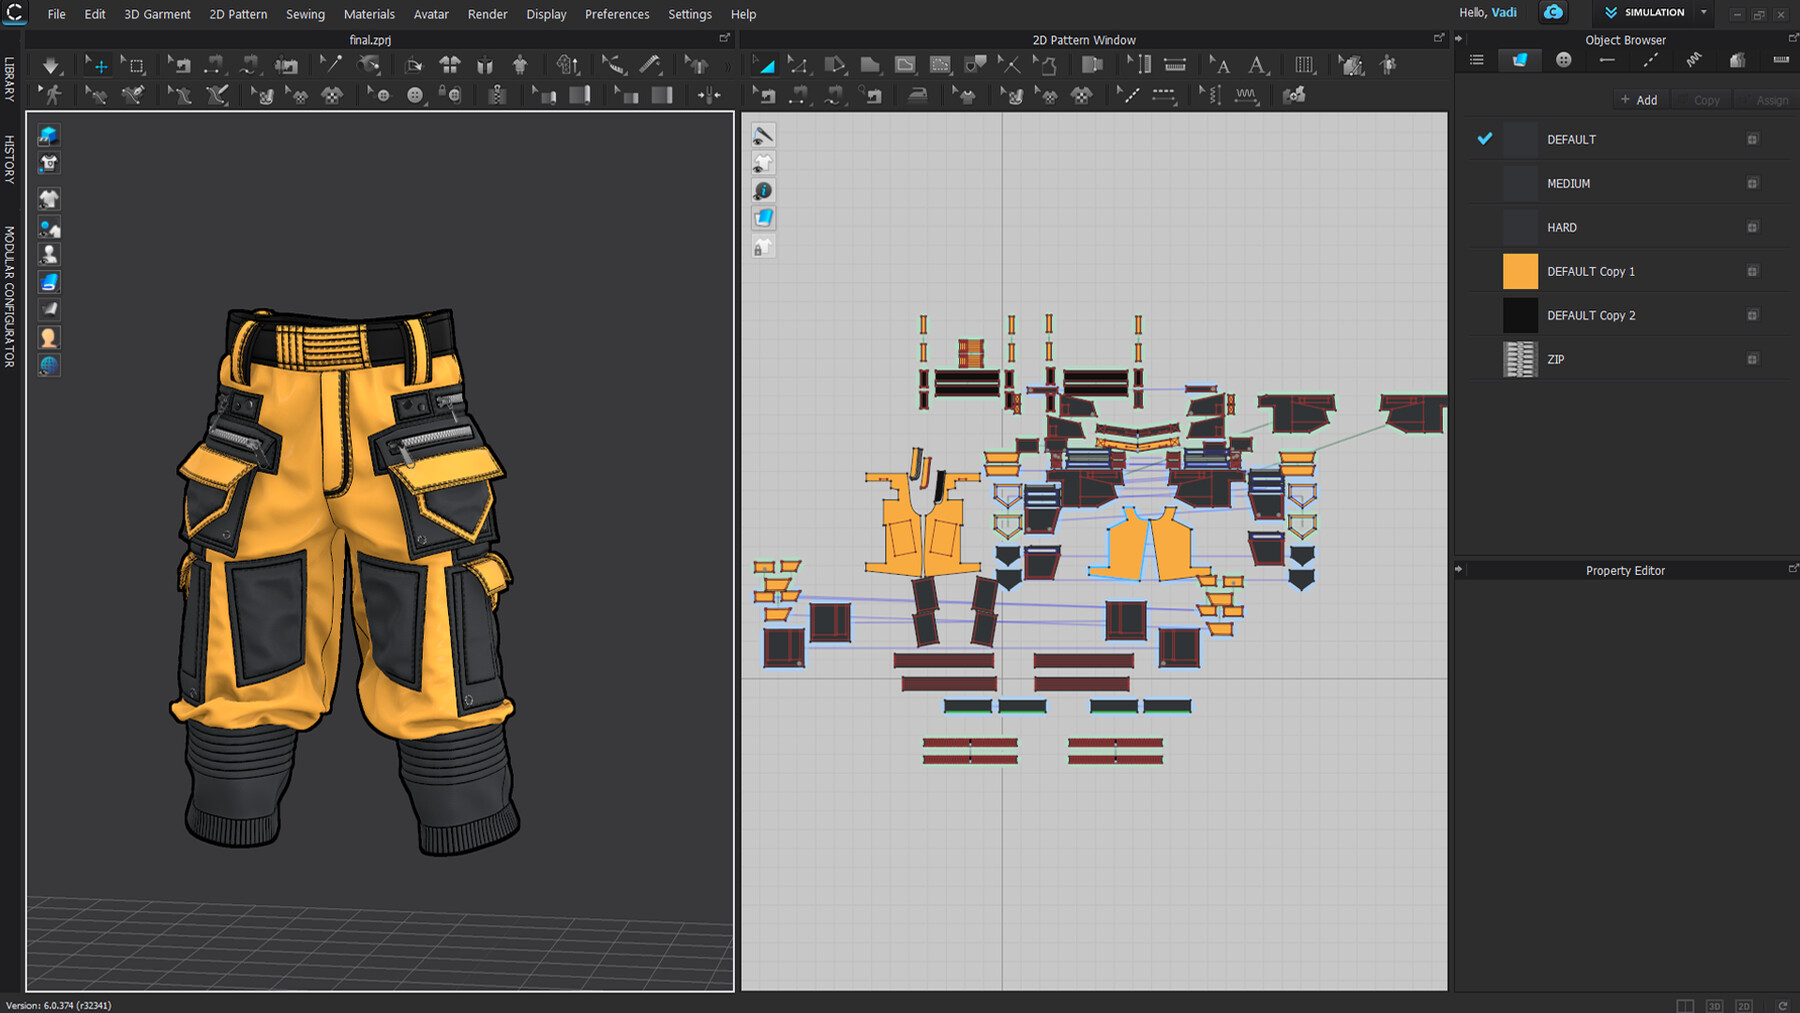The width and height of the screenshot is (1800, 1013).
Task: Open the SIMULATION mode dropdown arrow
Action: [1703, 13]
